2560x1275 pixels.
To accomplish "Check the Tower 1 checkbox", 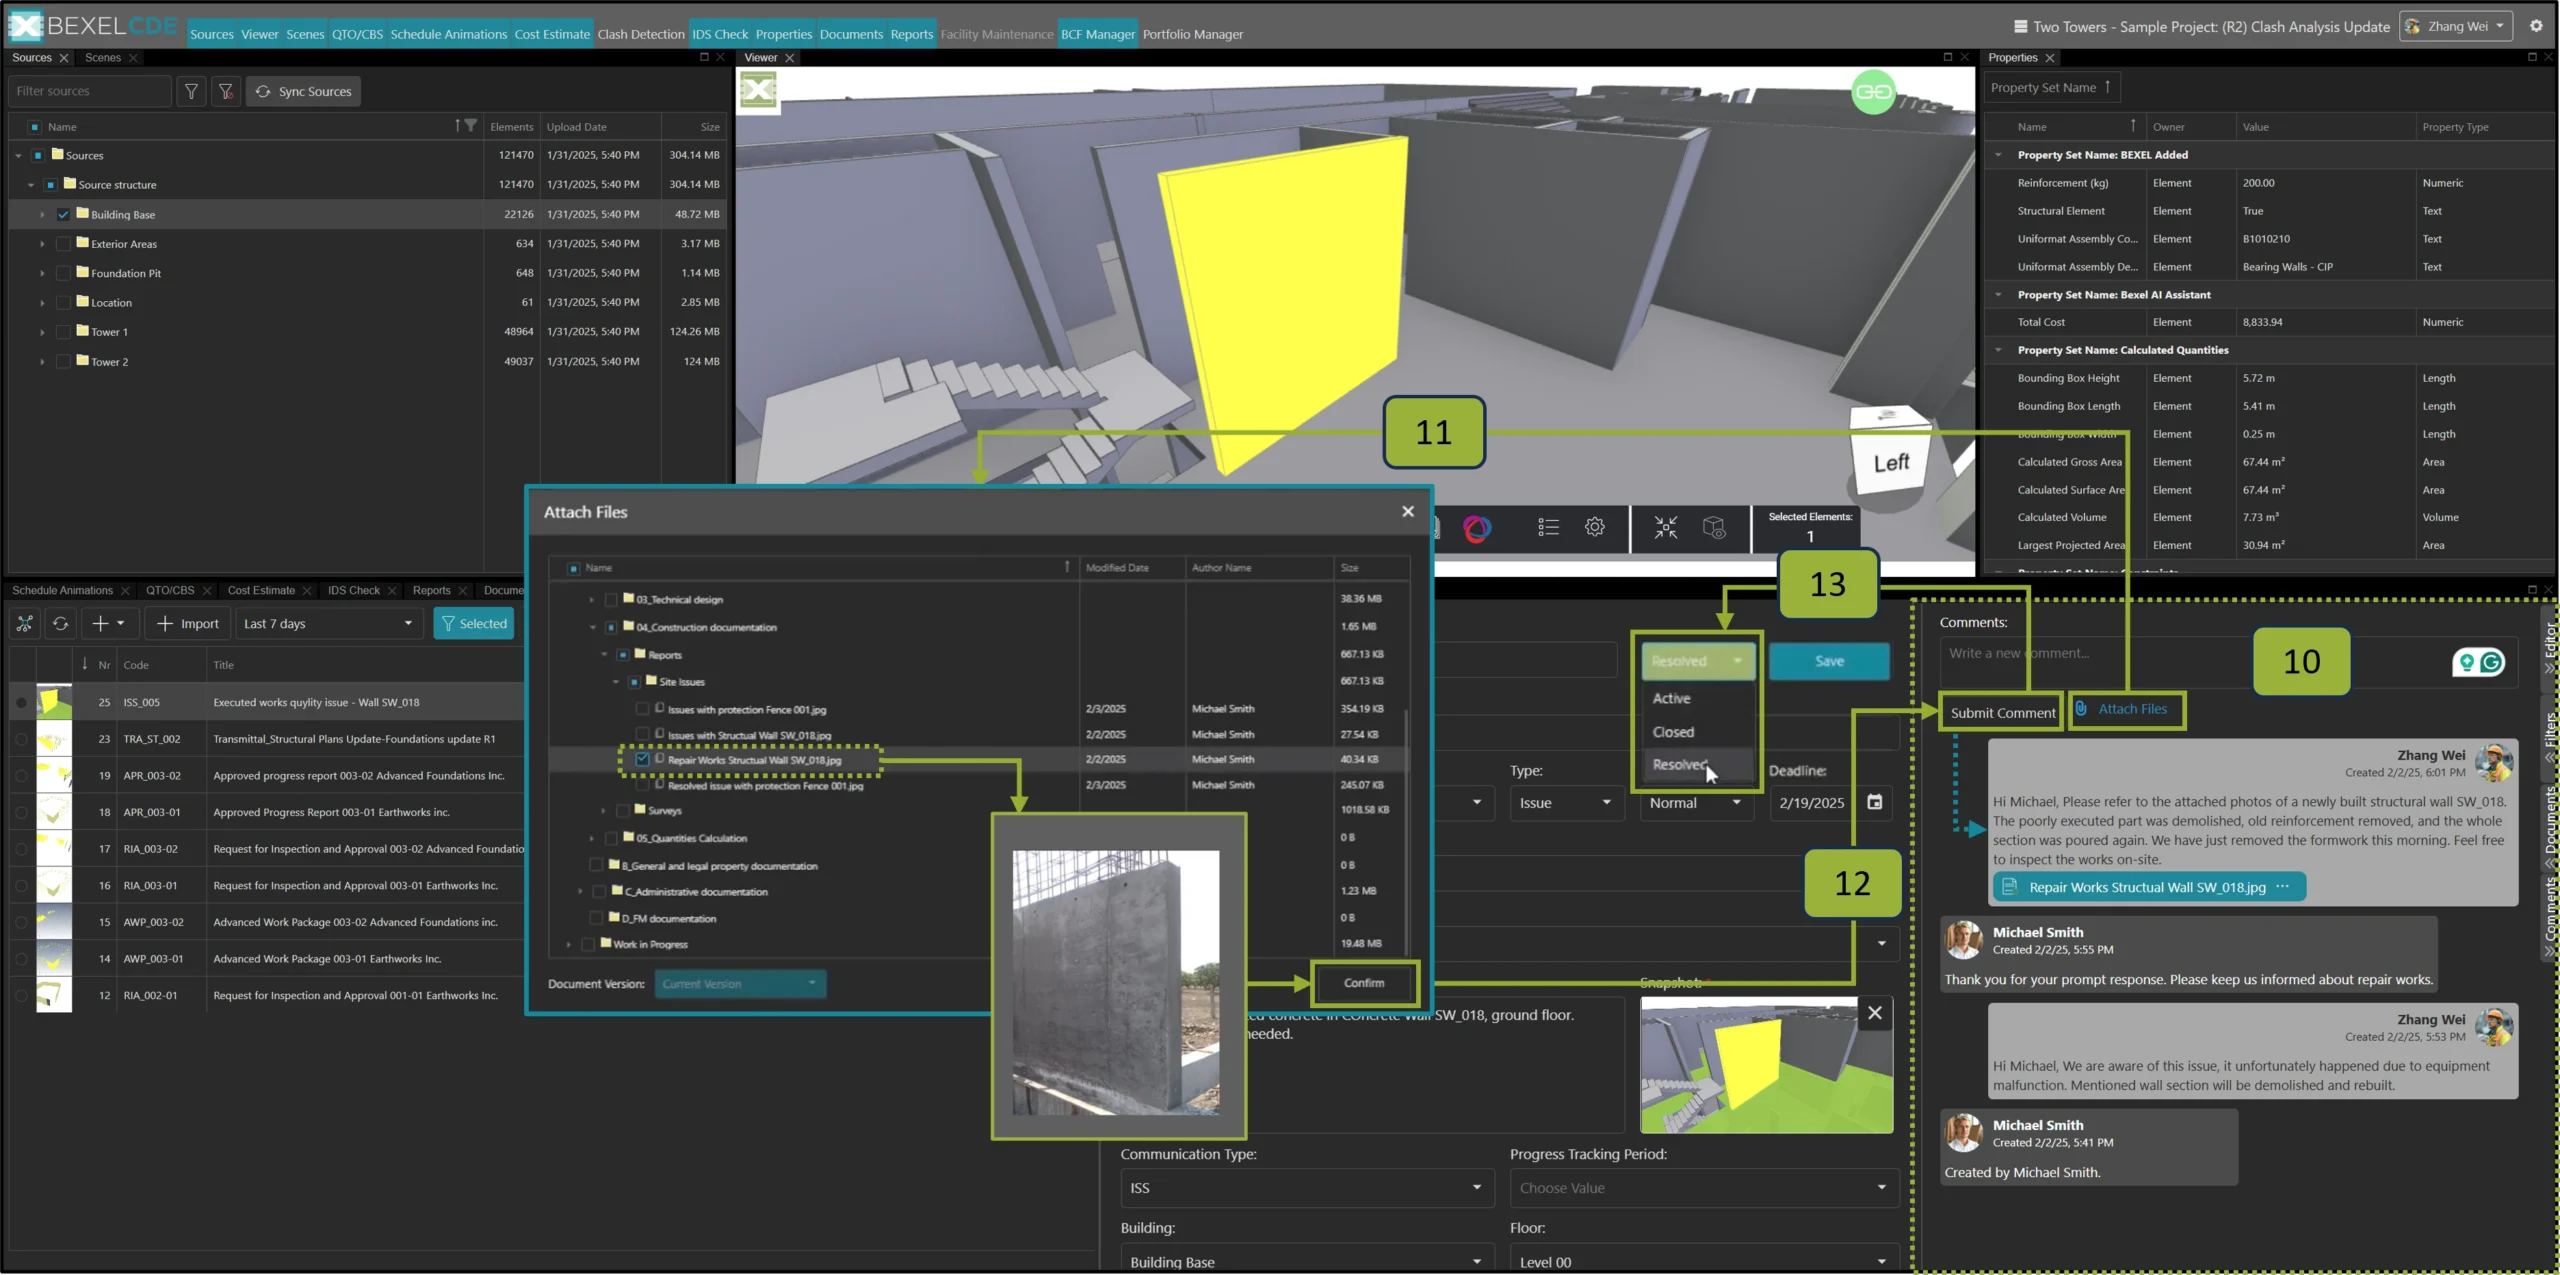I will 63,332.
